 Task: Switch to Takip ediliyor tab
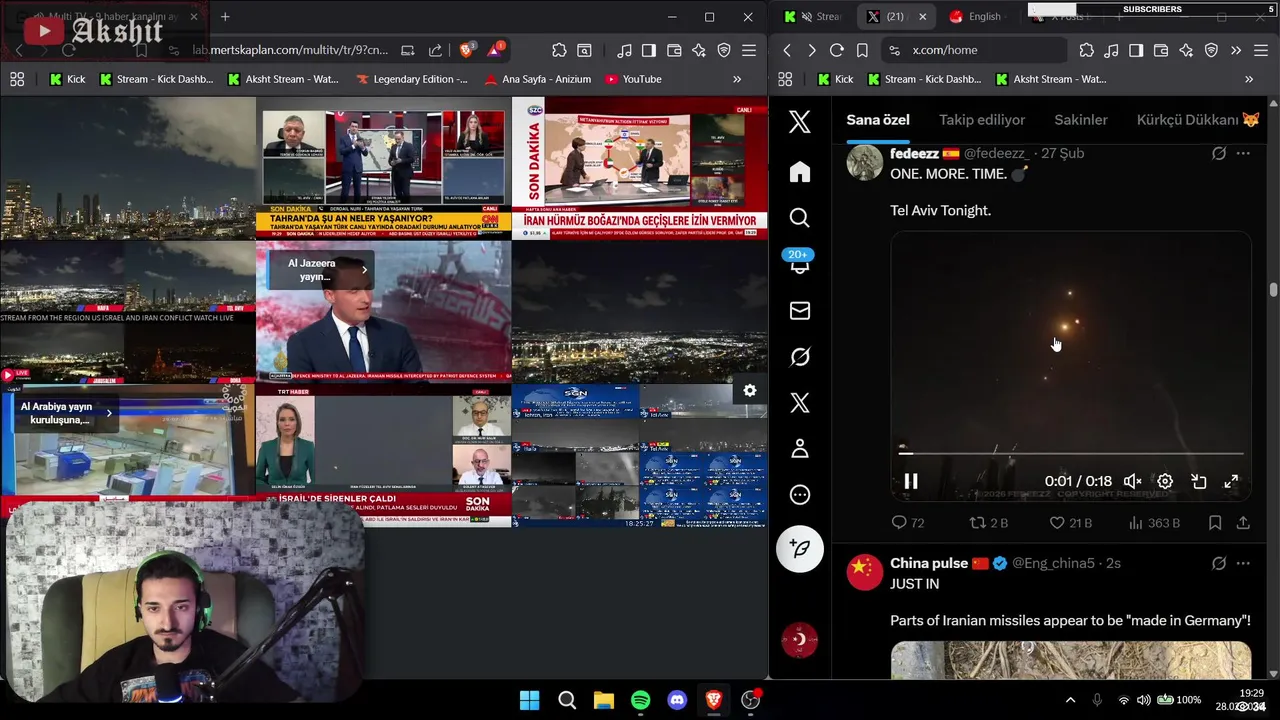click(982, 120)
